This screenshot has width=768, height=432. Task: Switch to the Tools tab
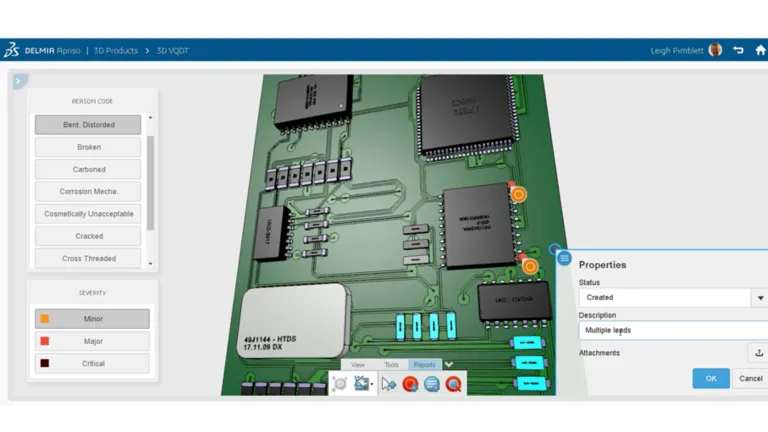coord(391,365)
